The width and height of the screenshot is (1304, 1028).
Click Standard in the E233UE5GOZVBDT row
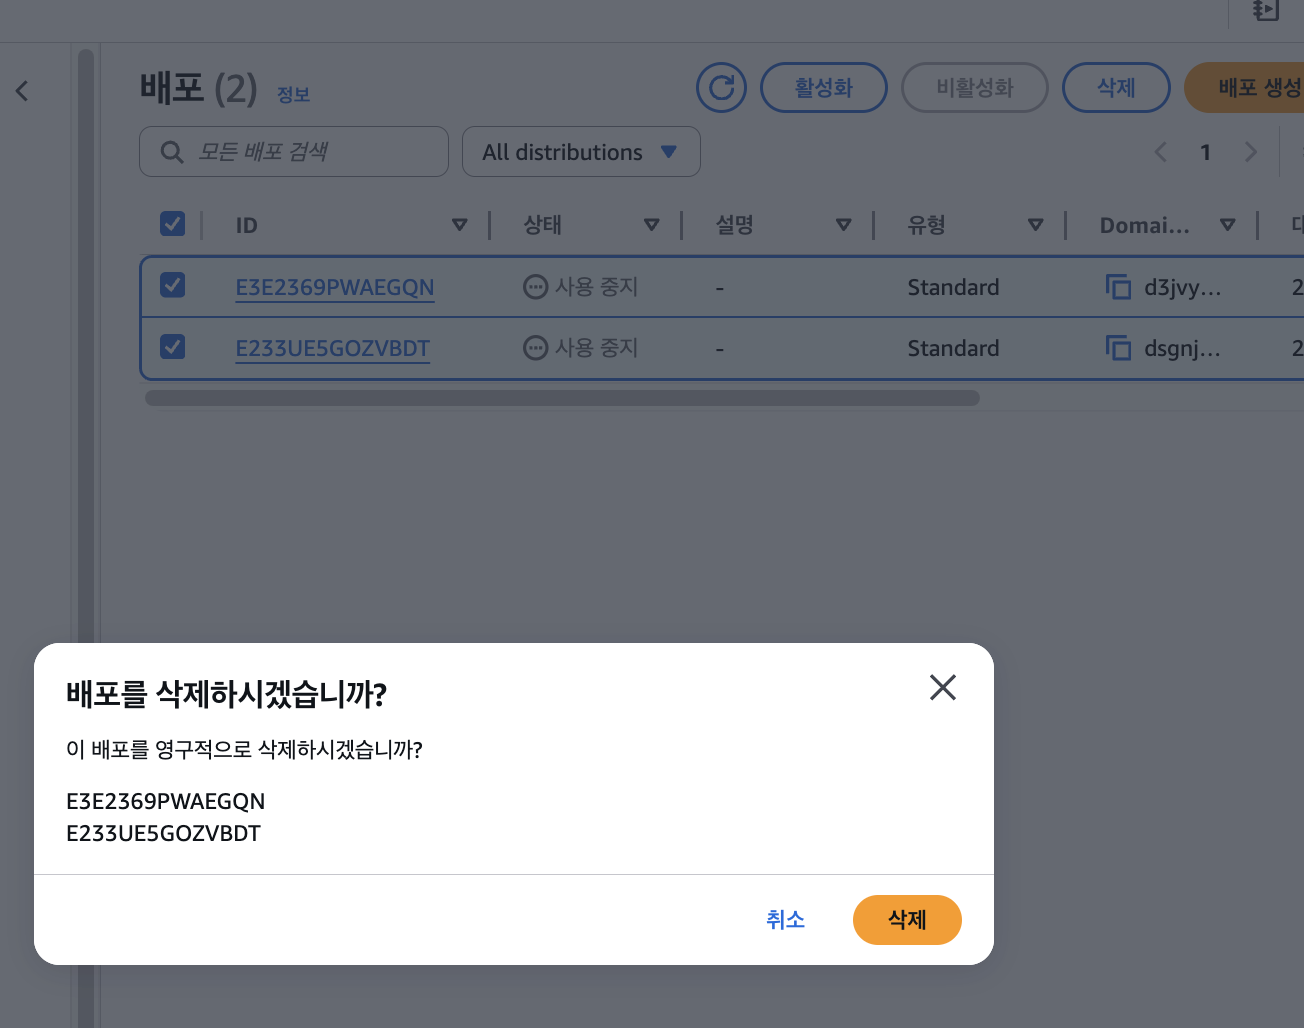(x=953, y=349)
